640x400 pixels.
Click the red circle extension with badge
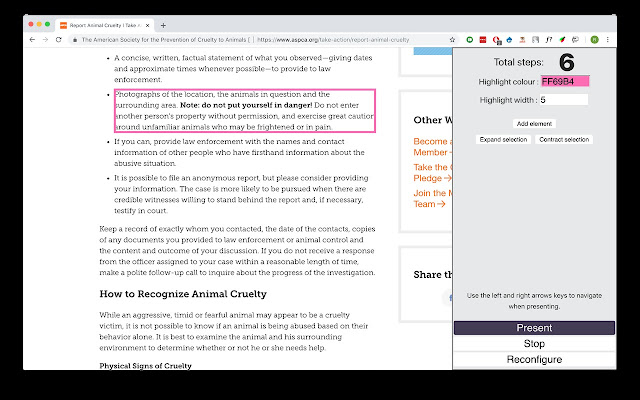click(496, 40)
